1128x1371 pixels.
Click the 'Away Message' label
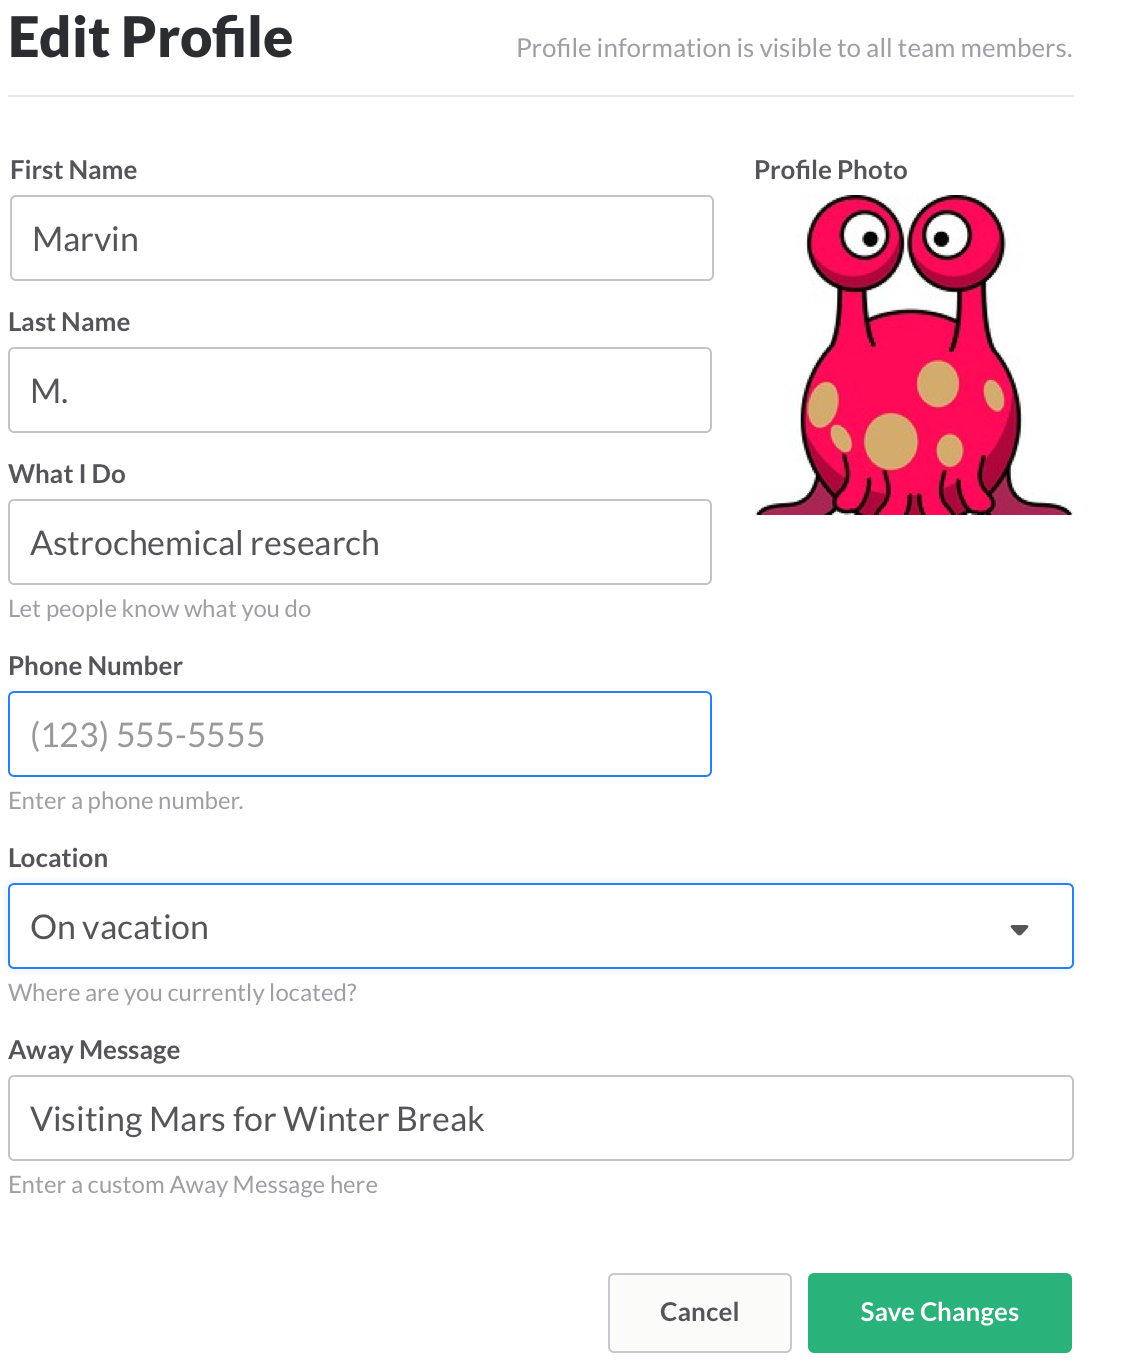95,1050
